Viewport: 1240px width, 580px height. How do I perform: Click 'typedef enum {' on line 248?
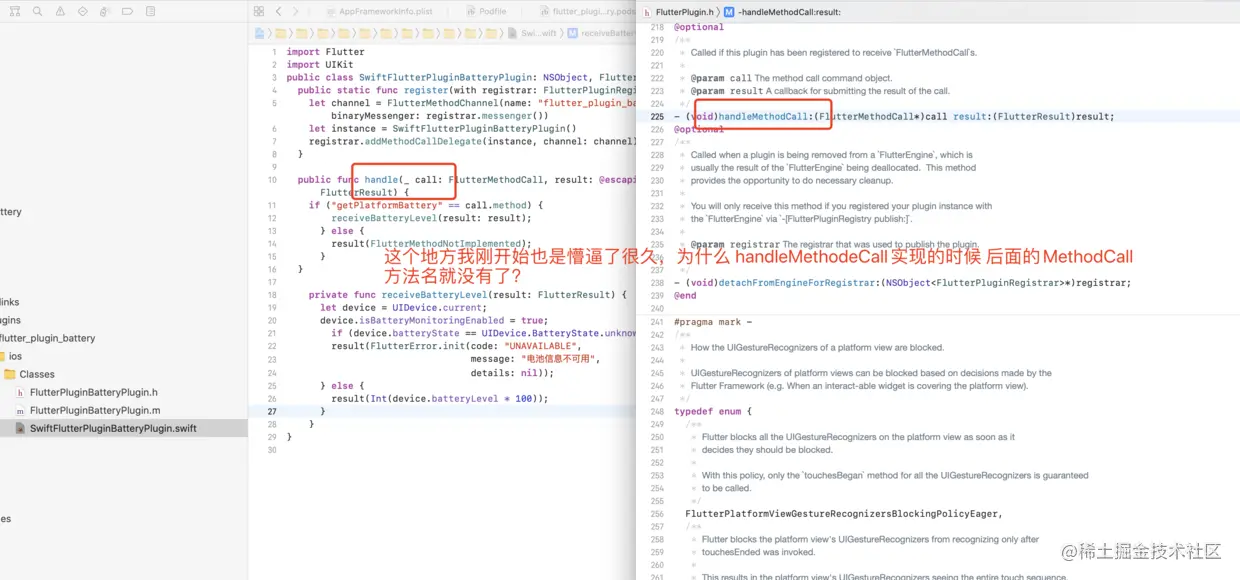tap(712, 411)
